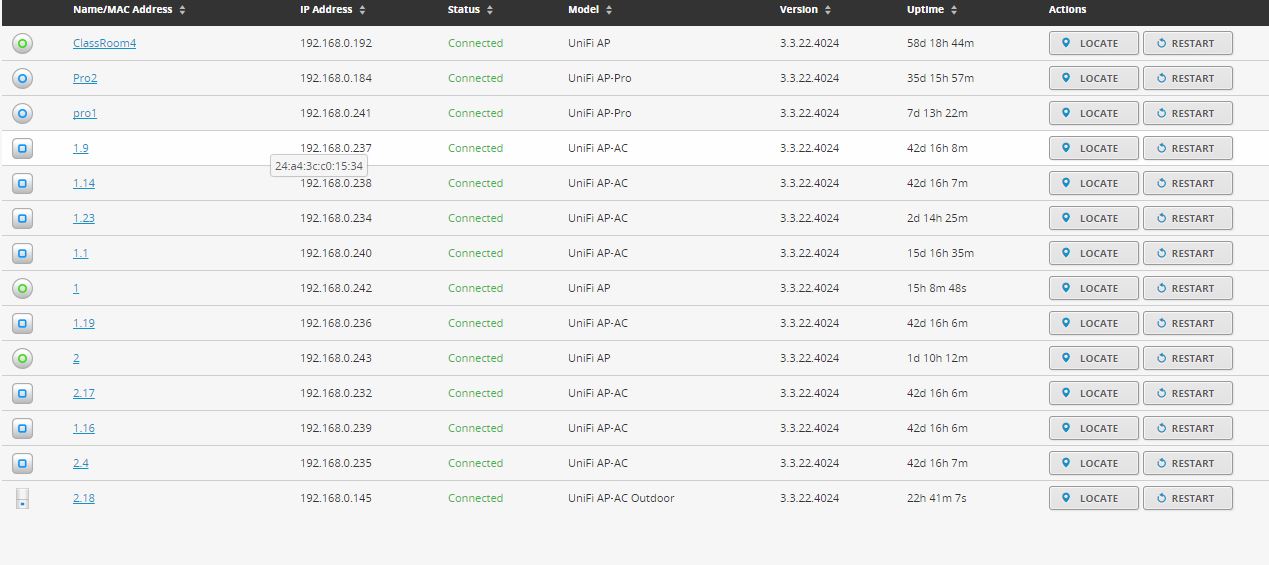Click the outdoor AP icon for 2.18
The height and width of the screenshot is (565, 1269).
(x=23, y=498)
